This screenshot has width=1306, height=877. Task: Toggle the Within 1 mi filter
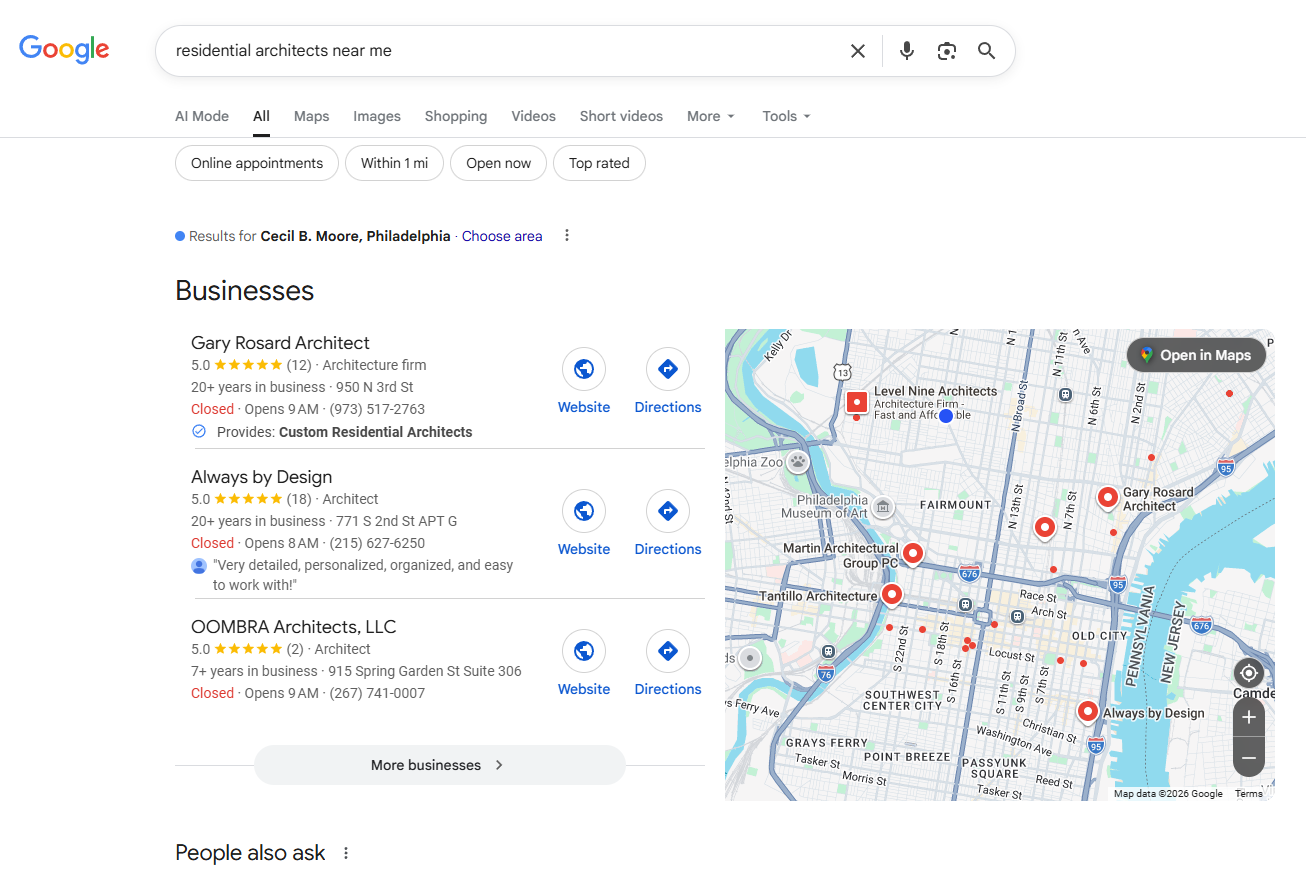[x=394, y=163]
